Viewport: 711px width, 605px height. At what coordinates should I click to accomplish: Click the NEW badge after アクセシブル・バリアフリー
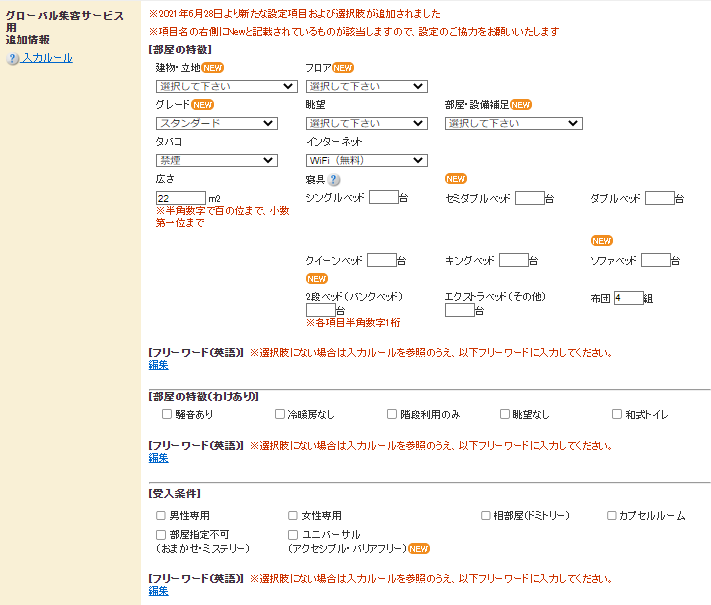pos(419,549)
